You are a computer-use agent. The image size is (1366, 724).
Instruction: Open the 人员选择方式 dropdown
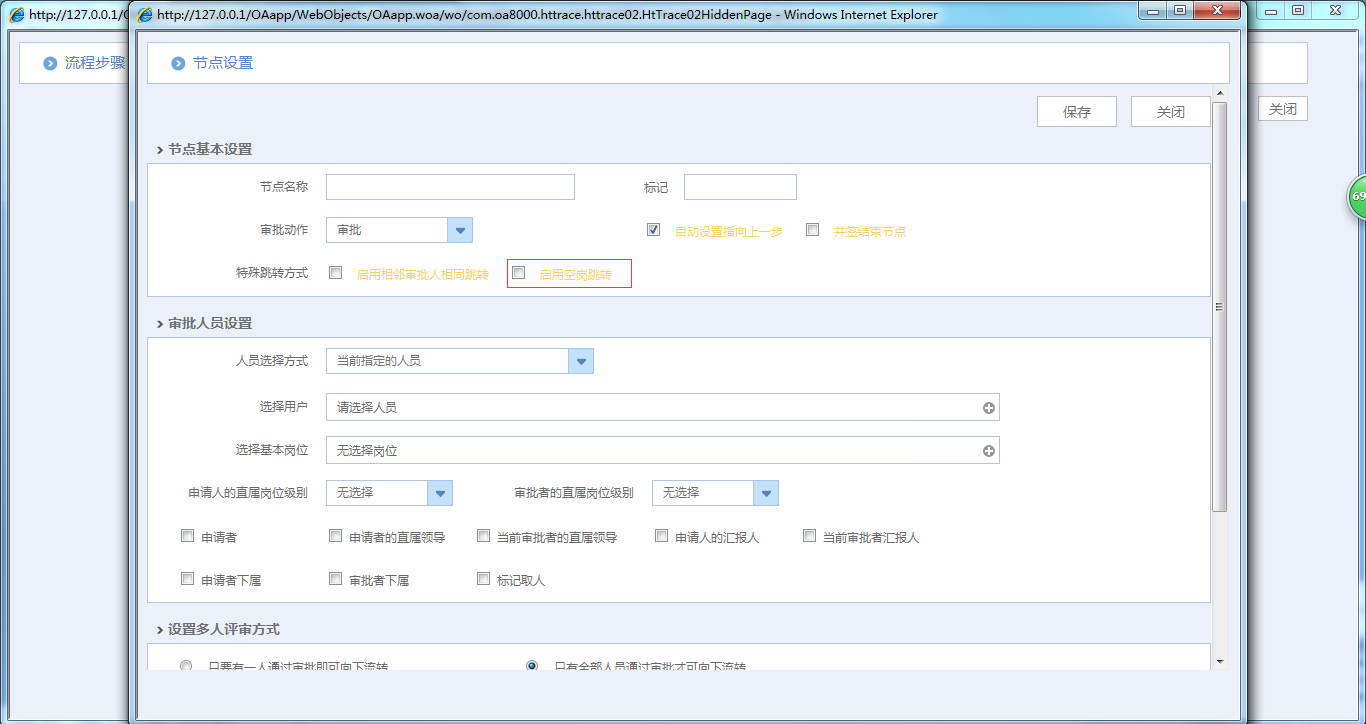tap(581, 361)
